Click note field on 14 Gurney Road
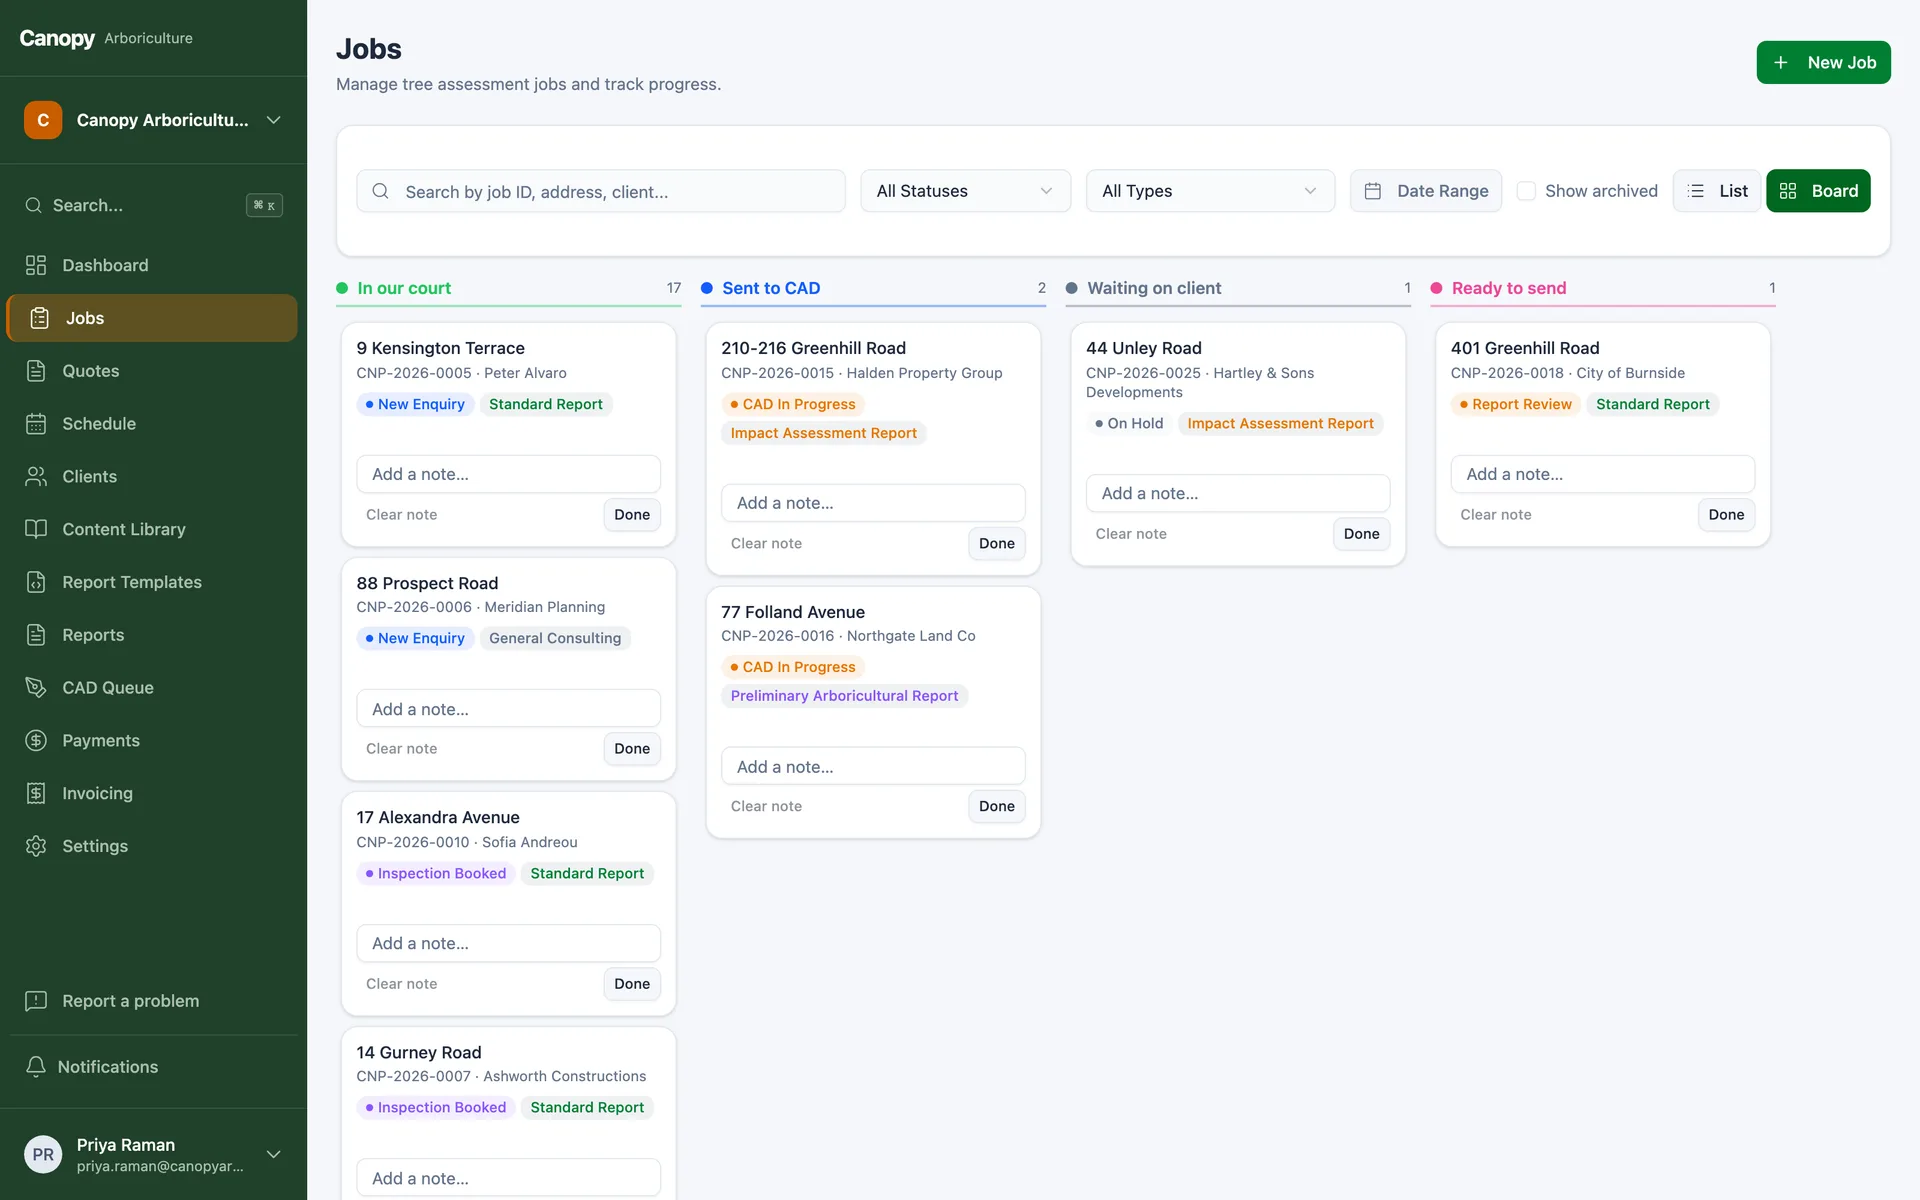Image resolution: width=1920 pixels, height=1200 pixels. (x=508, y=1178)
